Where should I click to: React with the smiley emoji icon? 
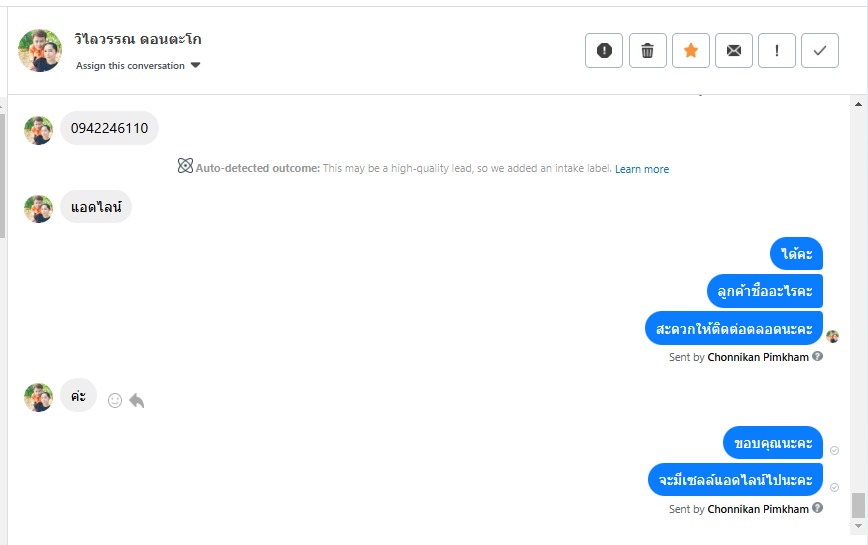(115, 400)
